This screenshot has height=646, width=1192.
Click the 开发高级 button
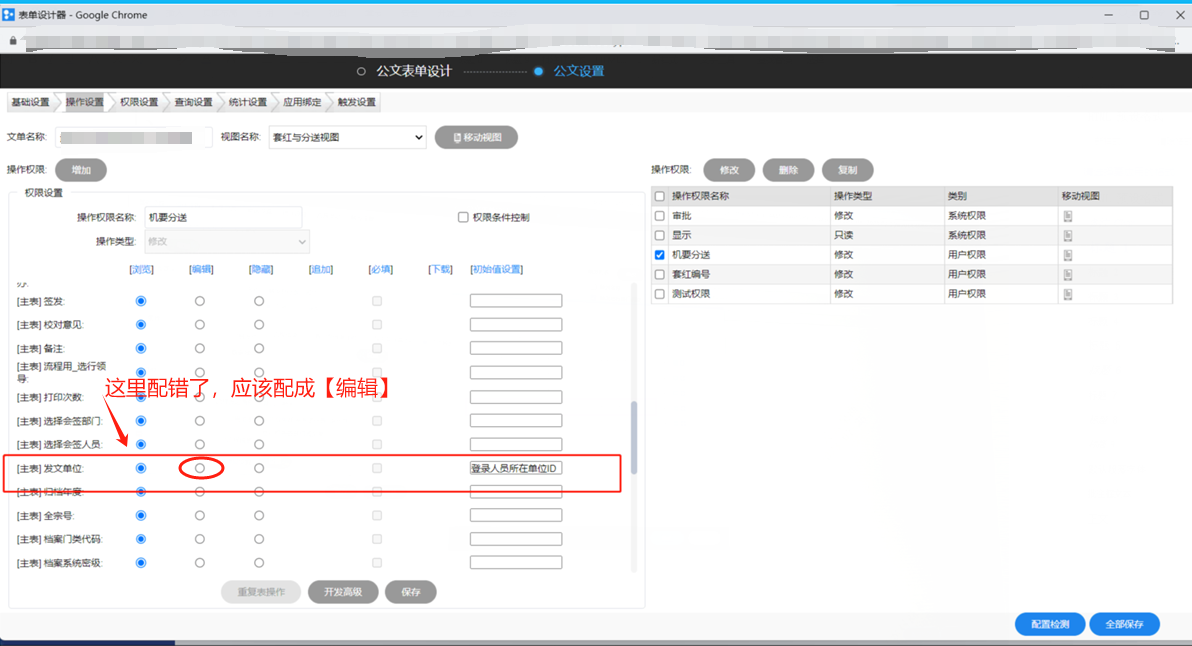[343, 592]
